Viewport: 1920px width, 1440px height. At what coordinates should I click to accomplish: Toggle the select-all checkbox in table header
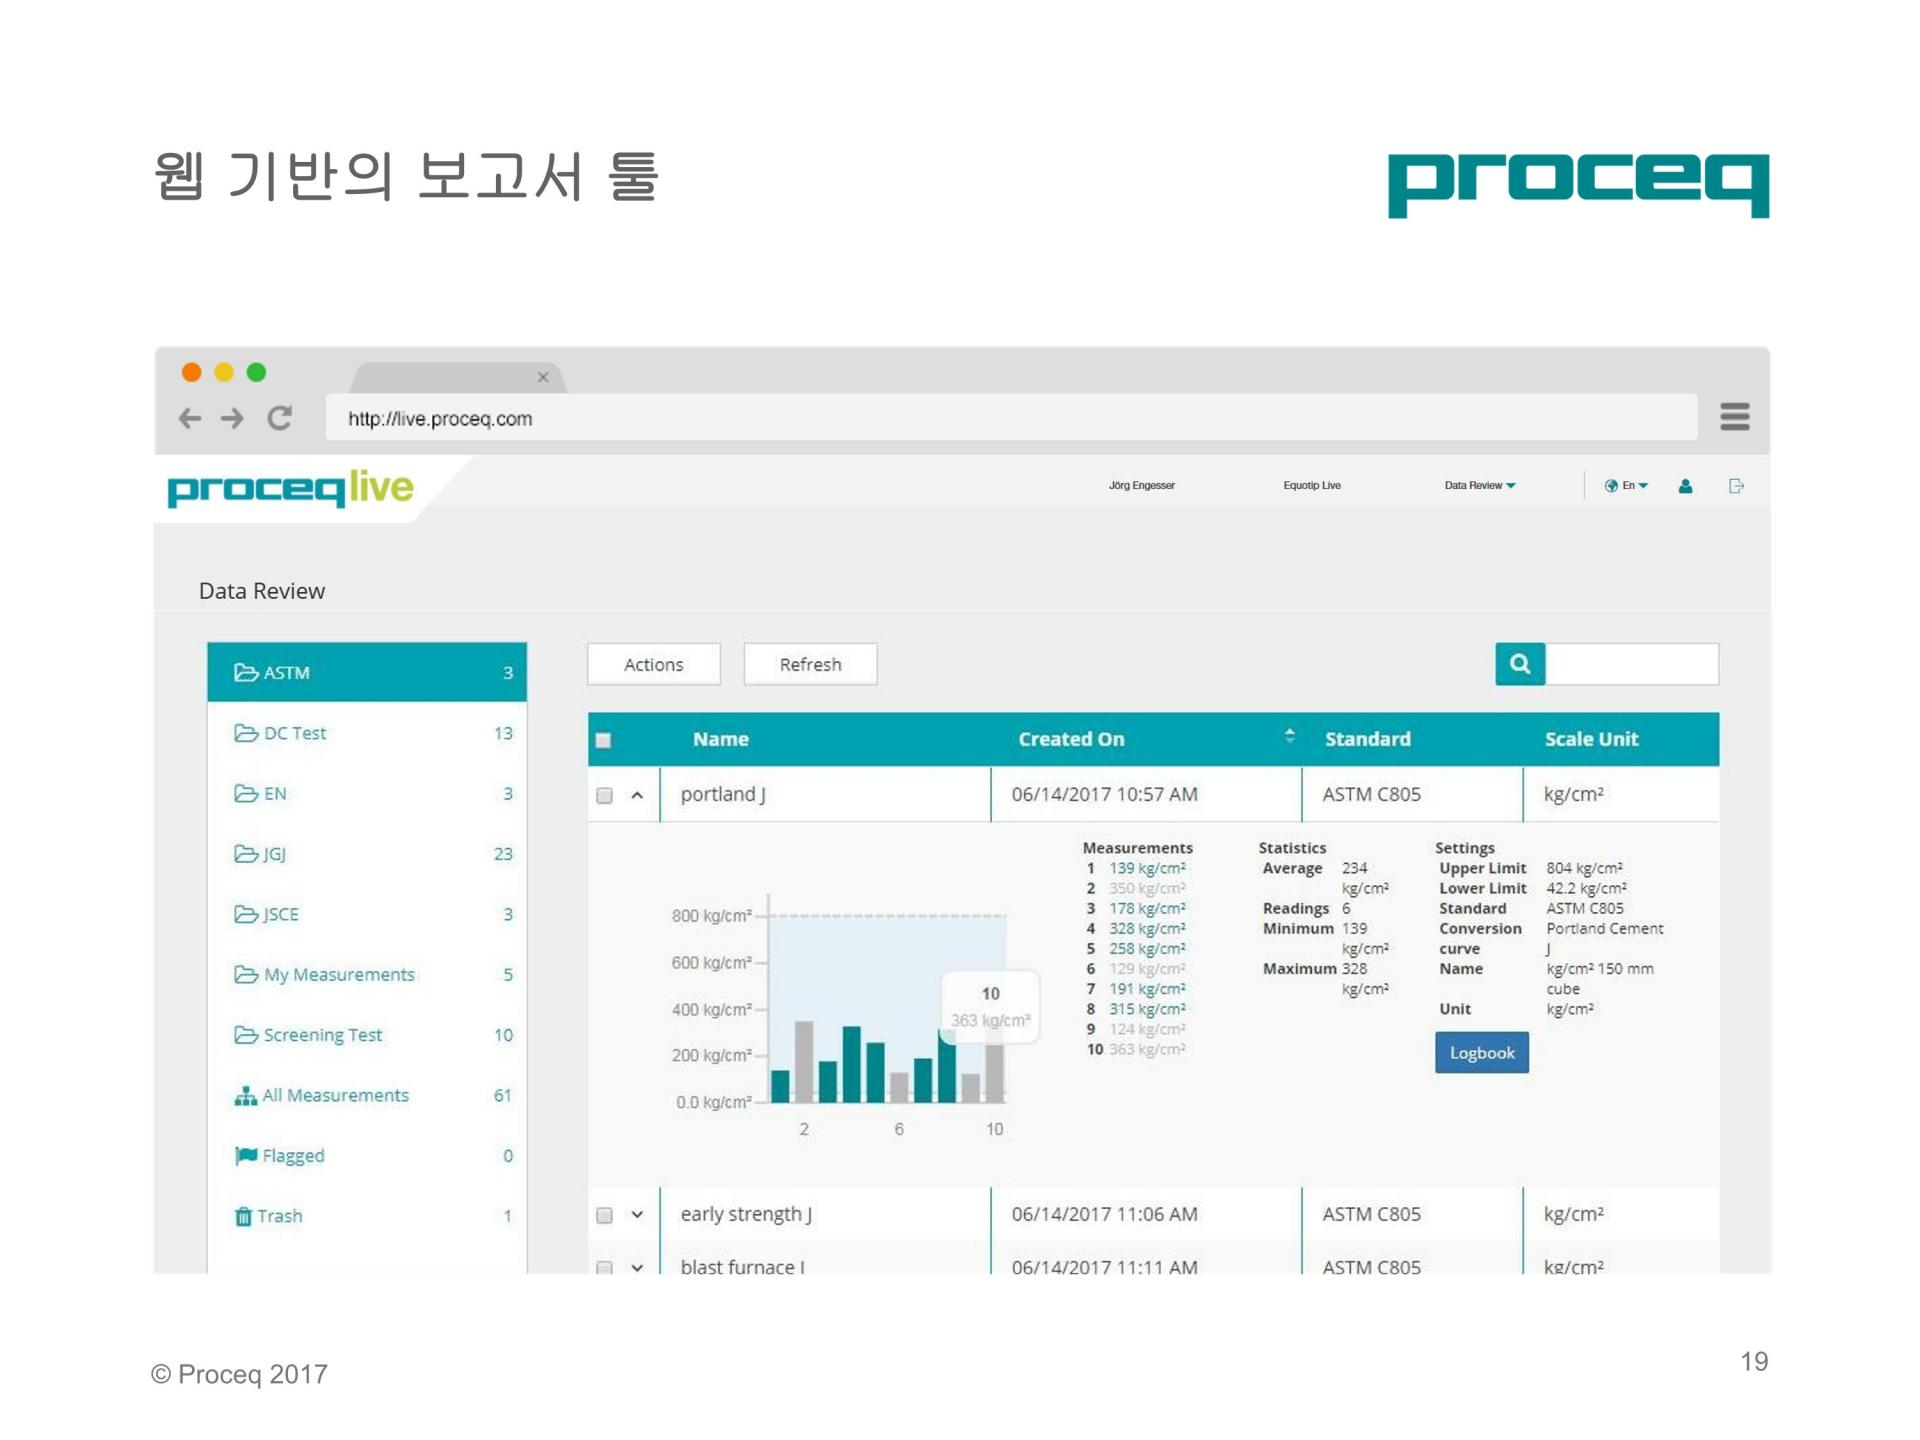point(603,740)
